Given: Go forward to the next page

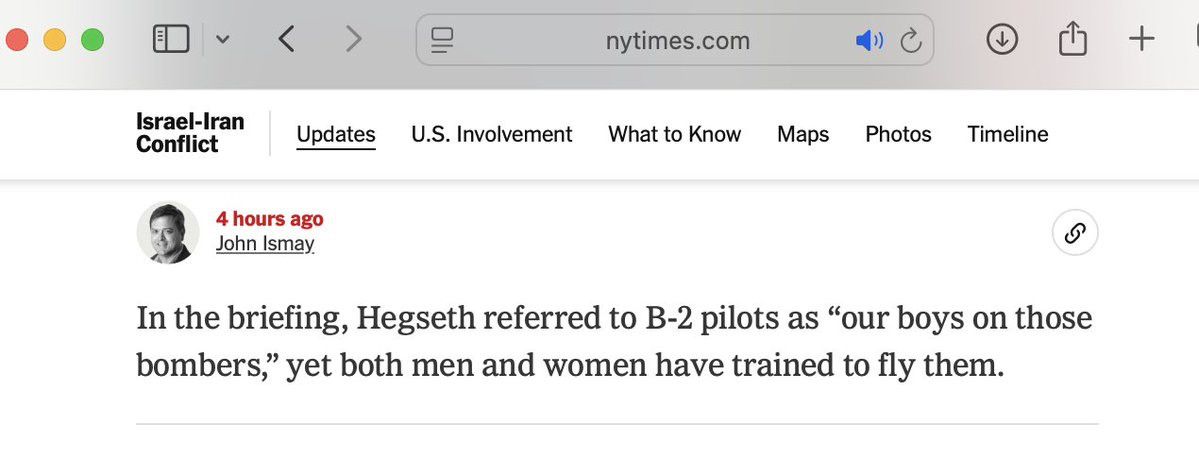Looking at the screenshot, I should pos(353,39).
